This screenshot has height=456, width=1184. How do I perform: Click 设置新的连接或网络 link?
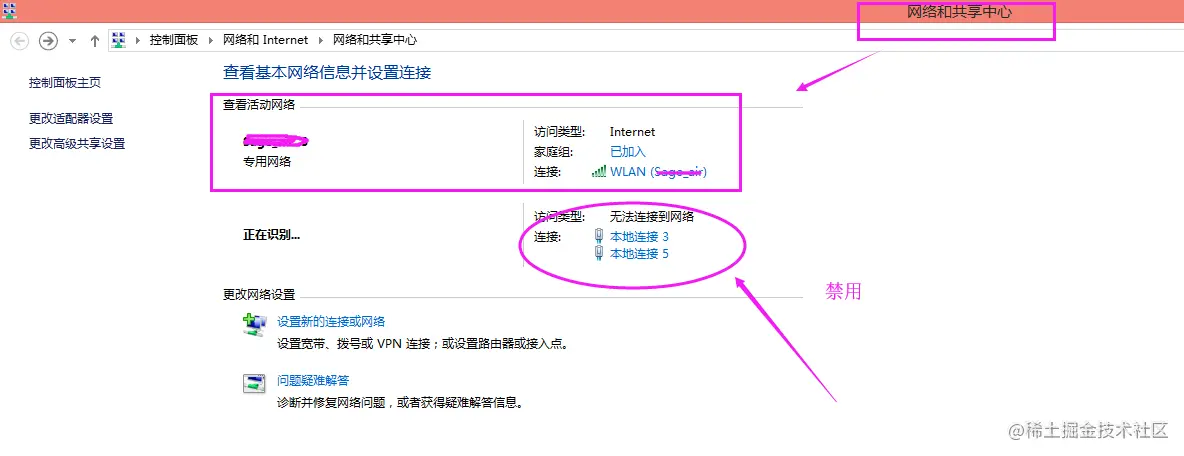point(331,322)
